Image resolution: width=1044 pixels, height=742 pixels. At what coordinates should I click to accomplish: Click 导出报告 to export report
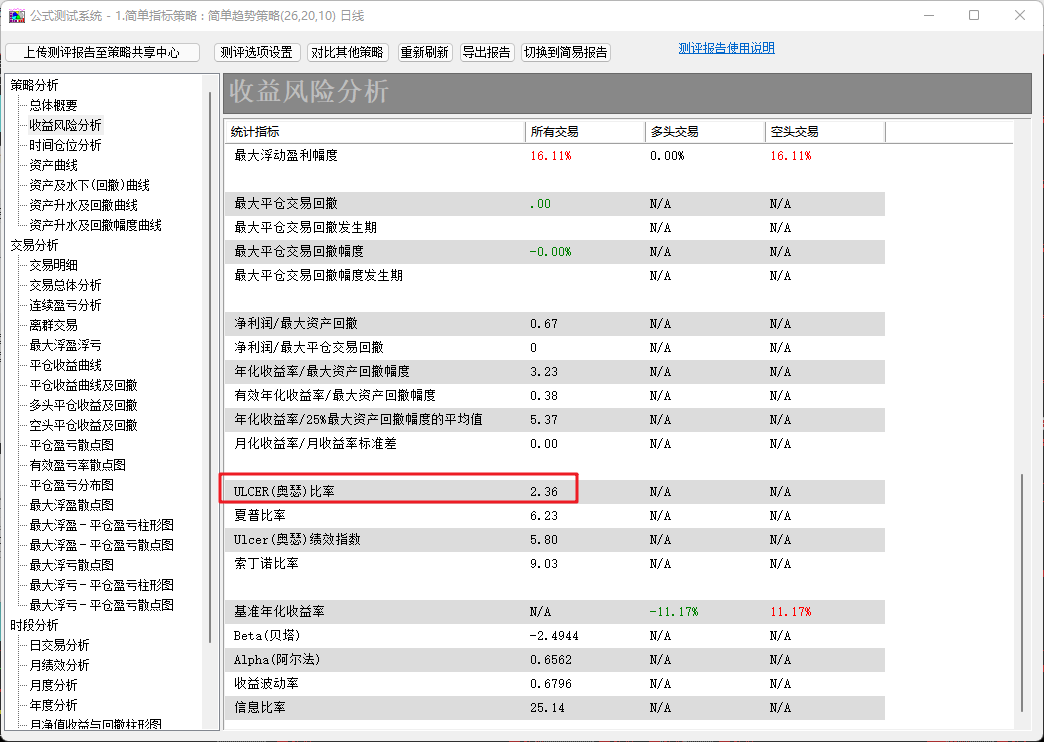[x=486, y=52]
